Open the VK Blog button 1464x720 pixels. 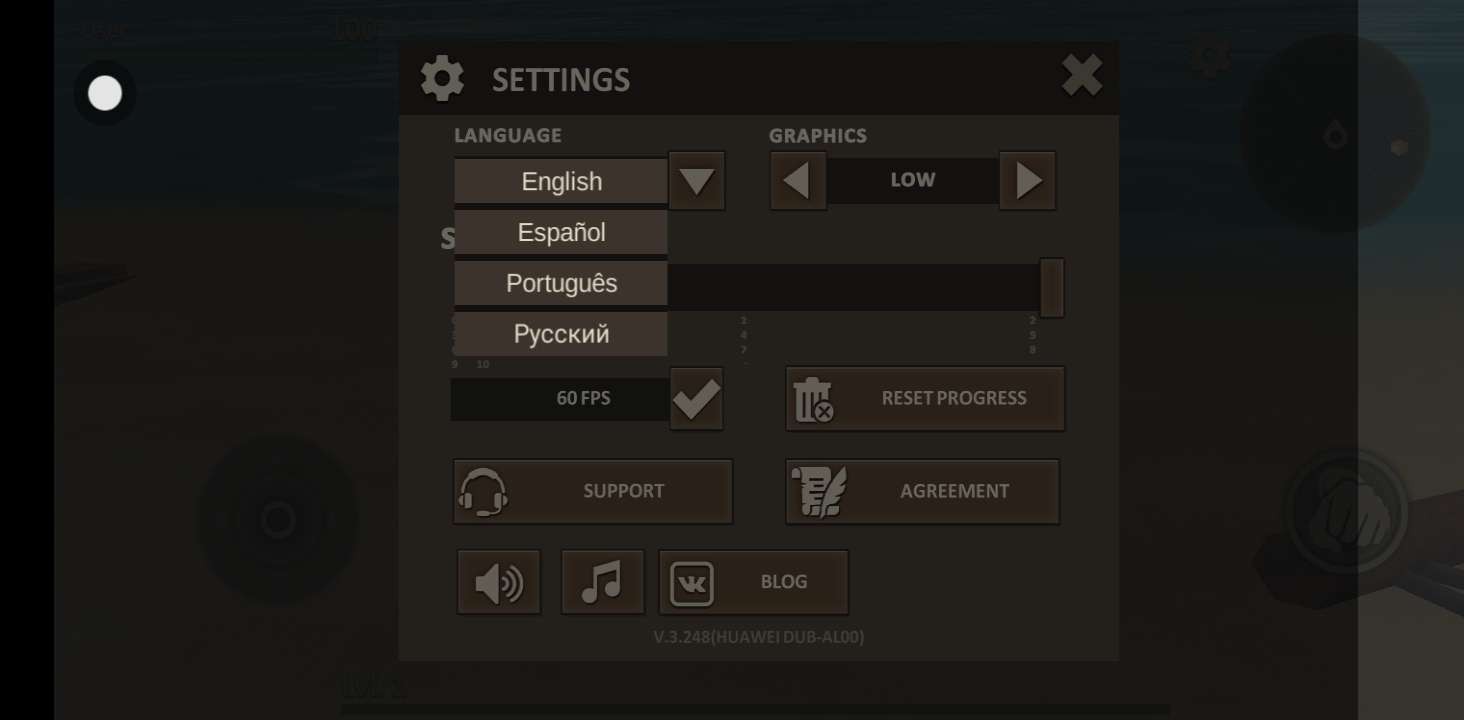pos(753,582)
